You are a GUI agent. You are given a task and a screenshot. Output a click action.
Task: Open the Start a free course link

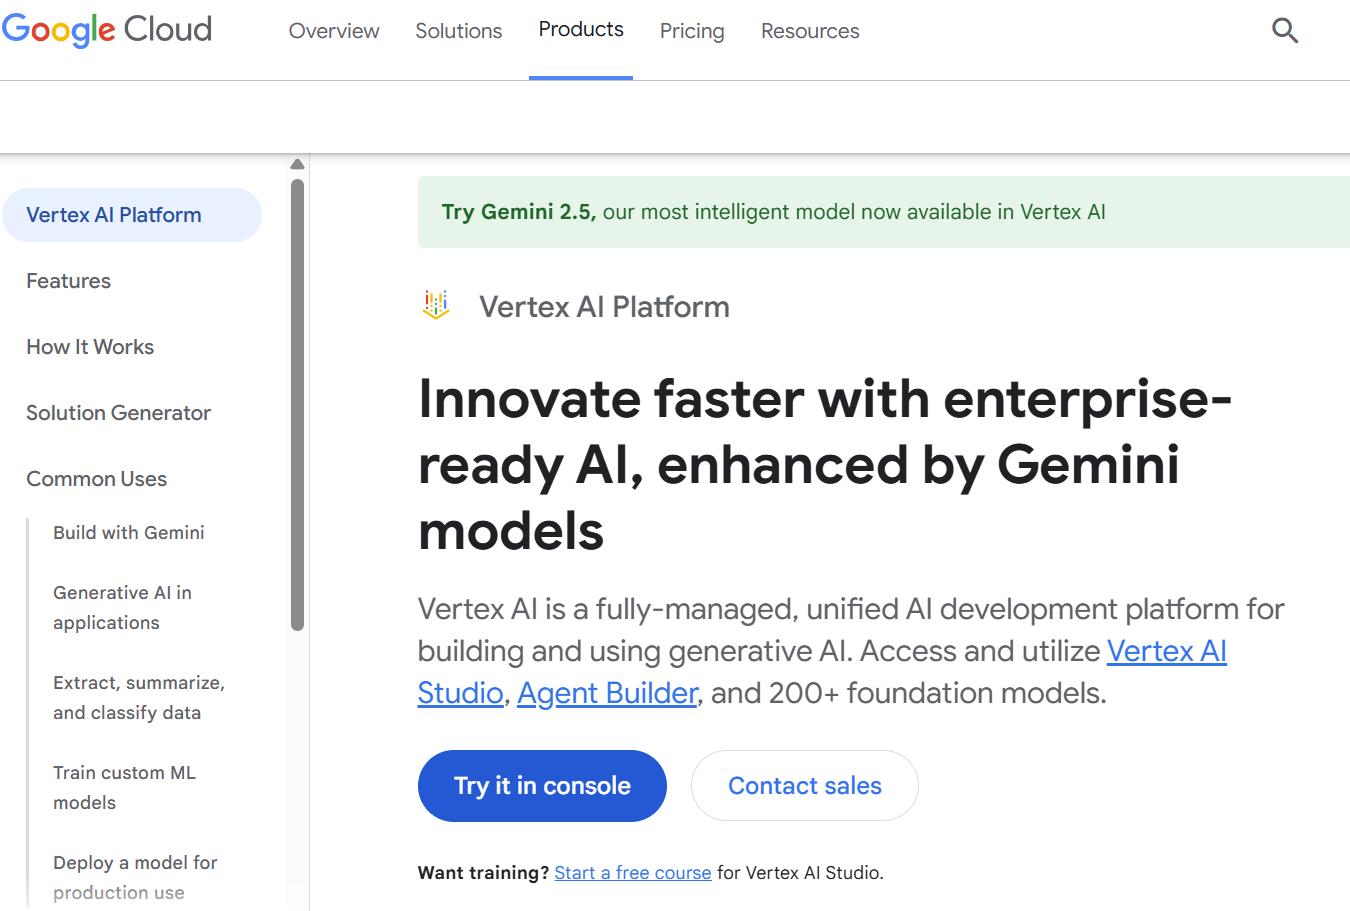pos(633,873)
